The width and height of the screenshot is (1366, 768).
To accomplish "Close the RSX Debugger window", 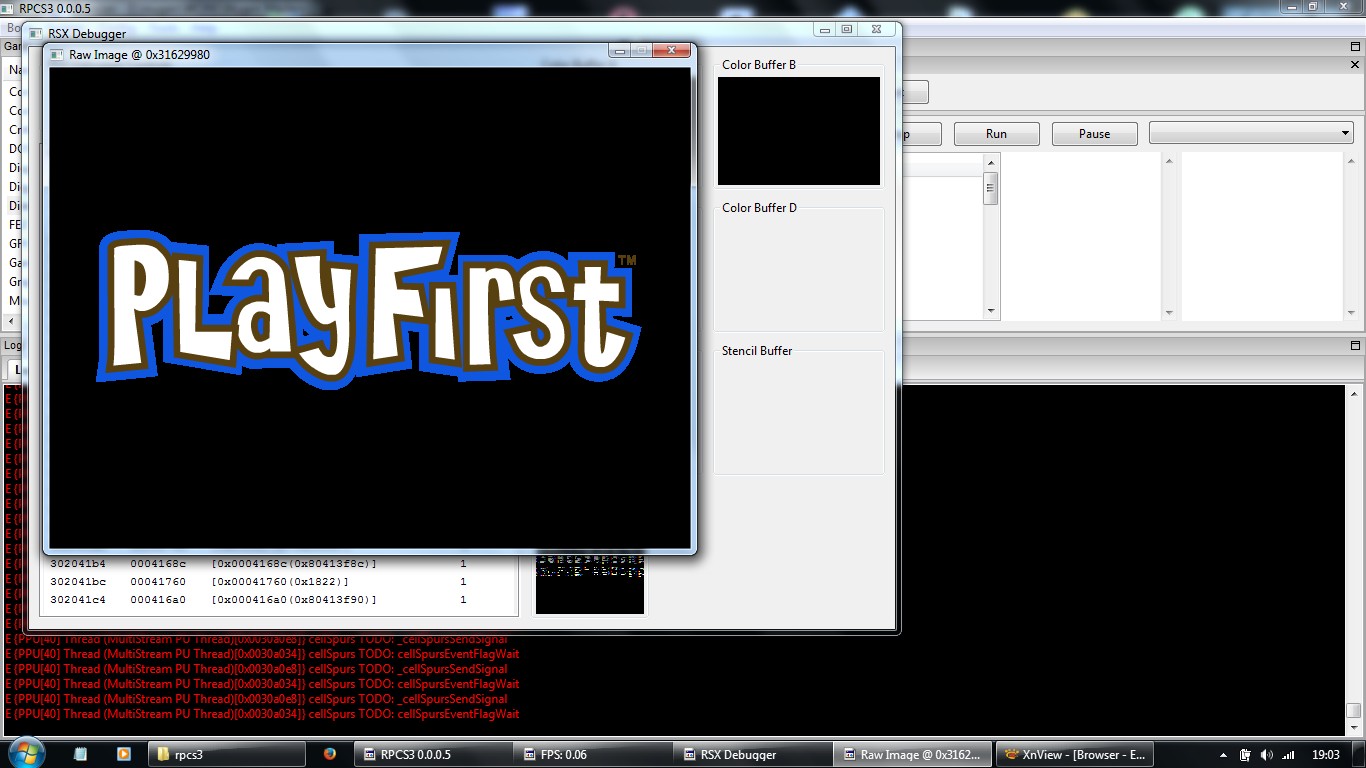I will coord(876,30).
